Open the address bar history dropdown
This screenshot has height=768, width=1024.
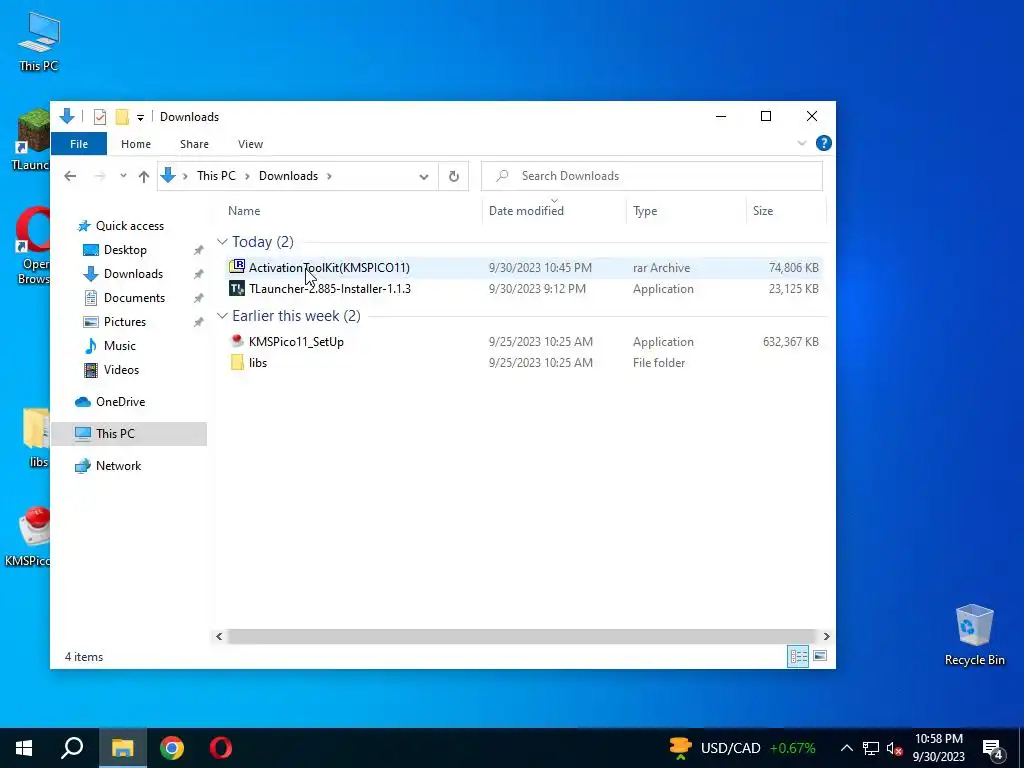pos(424,176)
